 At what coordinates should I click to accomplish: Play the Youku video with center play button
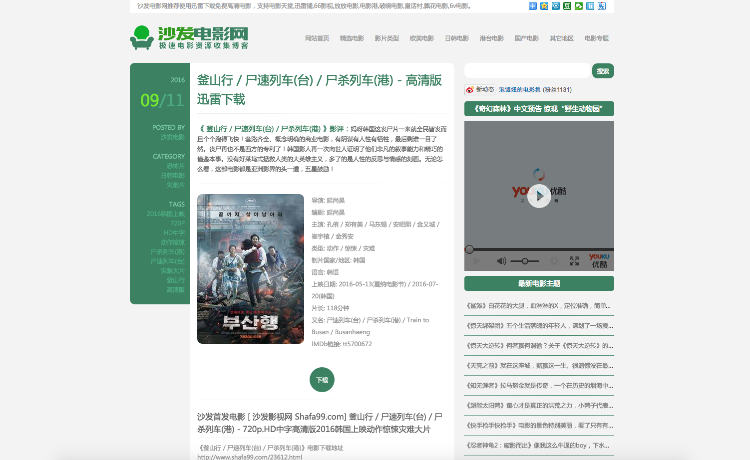pyautogui.click(x=538, y=195)
